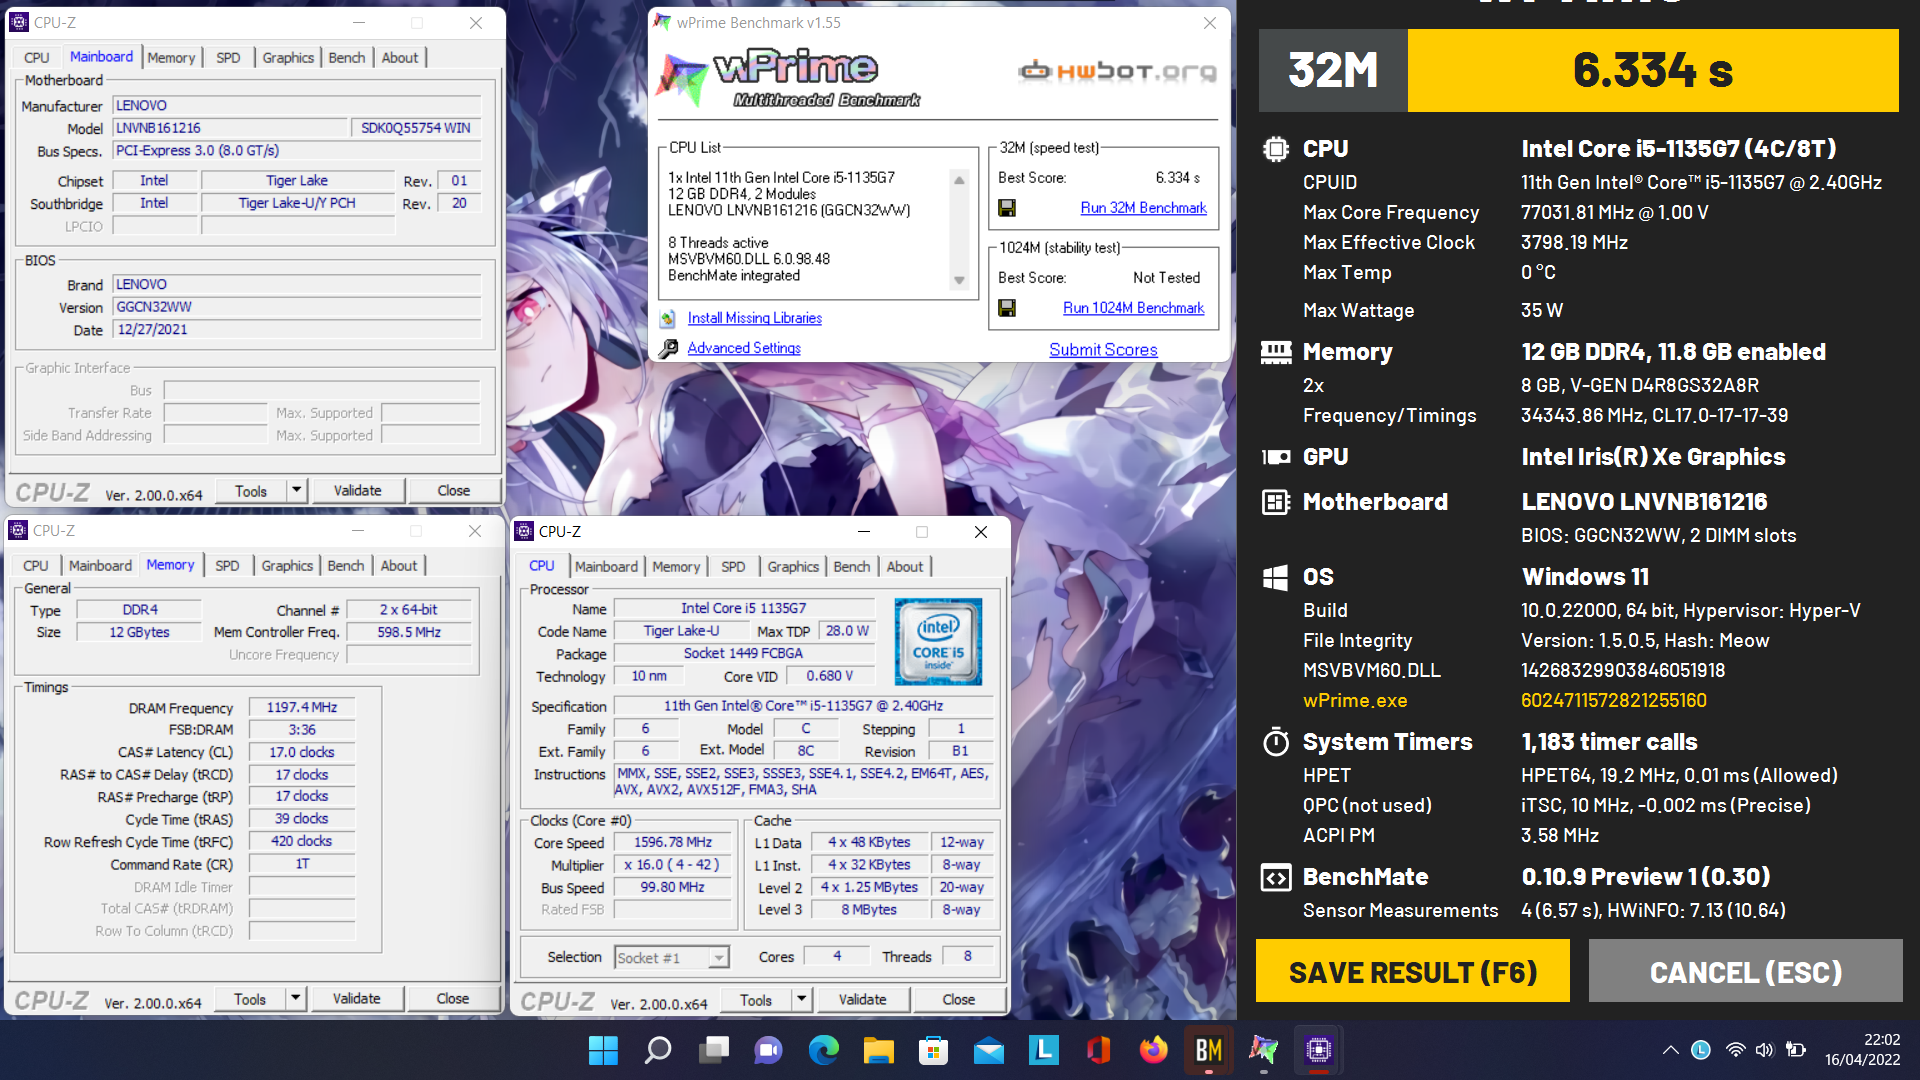
Task: Open Tools dropdown arrow in CPU tab CPU-Z window
Action: pos(802,999)
